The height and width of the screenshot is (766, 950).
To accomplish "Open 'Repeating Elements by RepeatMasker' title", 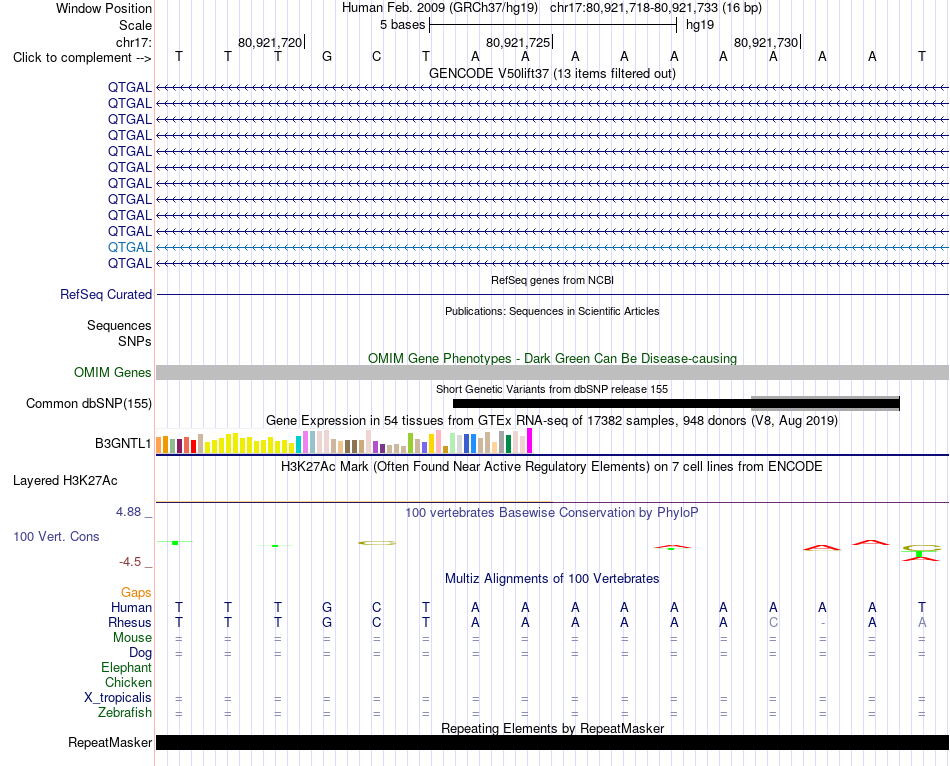I will (552, 728).
